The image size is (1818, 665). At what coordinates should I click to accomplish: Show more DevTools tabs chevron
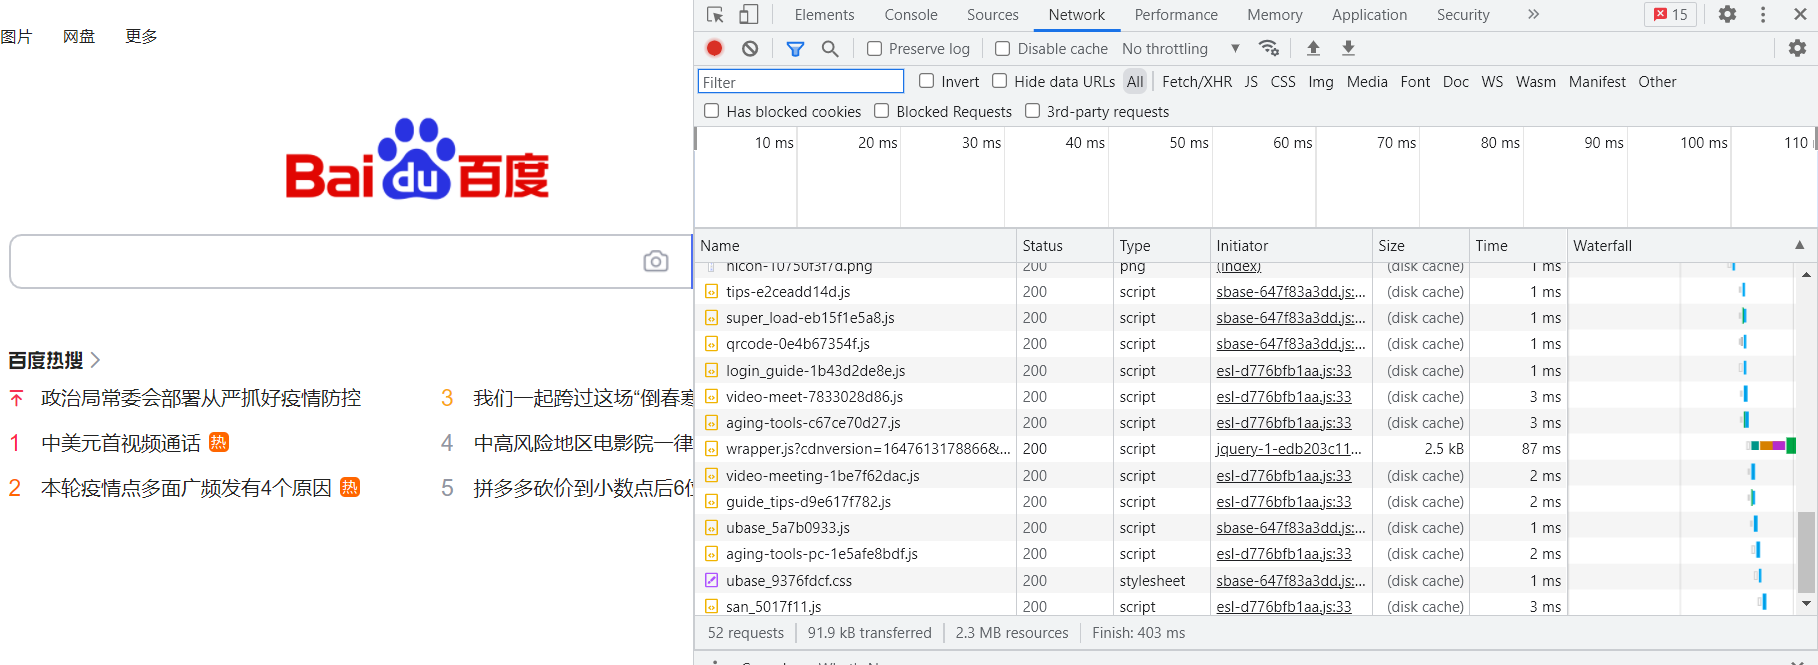tap(1534, 14)
